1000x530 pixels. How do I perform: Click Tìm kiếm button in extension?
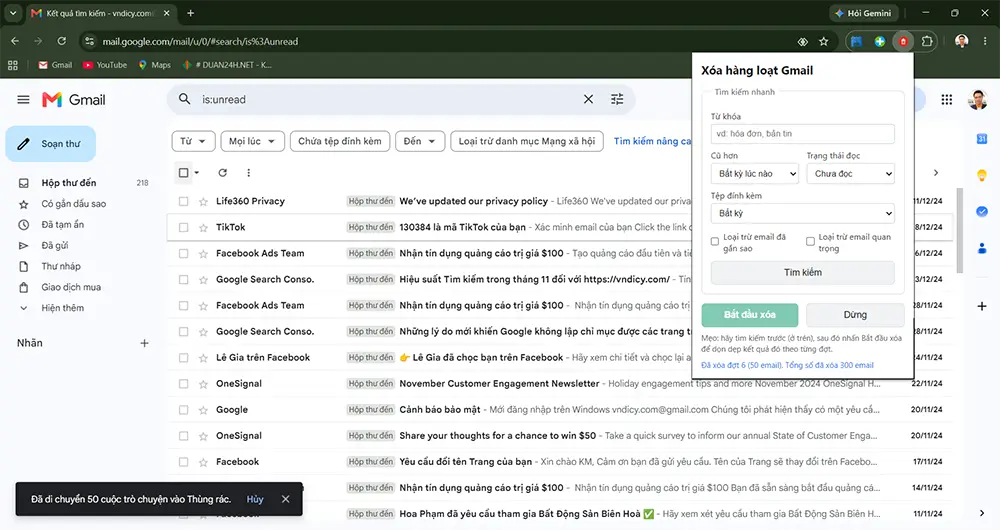tap(802, 272)
